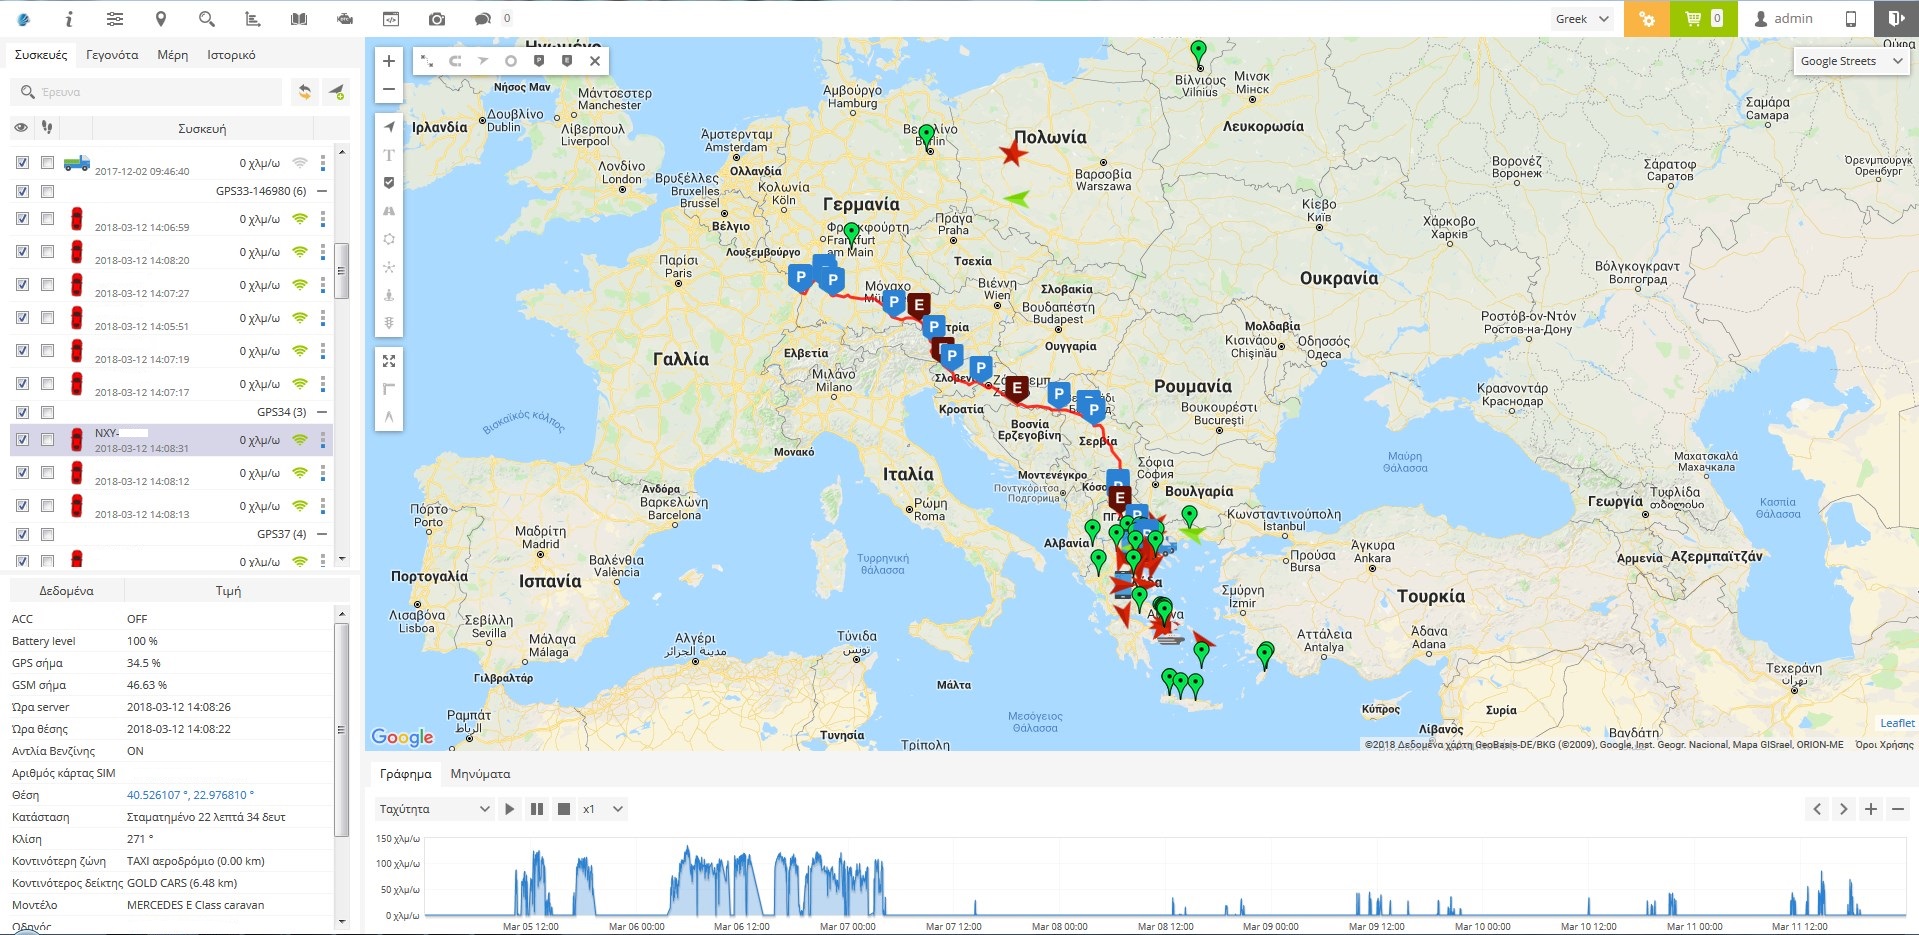This screenshot has width=1919, height=935.
Task: Switch to the Ιστορικό tab
Action: (x=231, y=55)
